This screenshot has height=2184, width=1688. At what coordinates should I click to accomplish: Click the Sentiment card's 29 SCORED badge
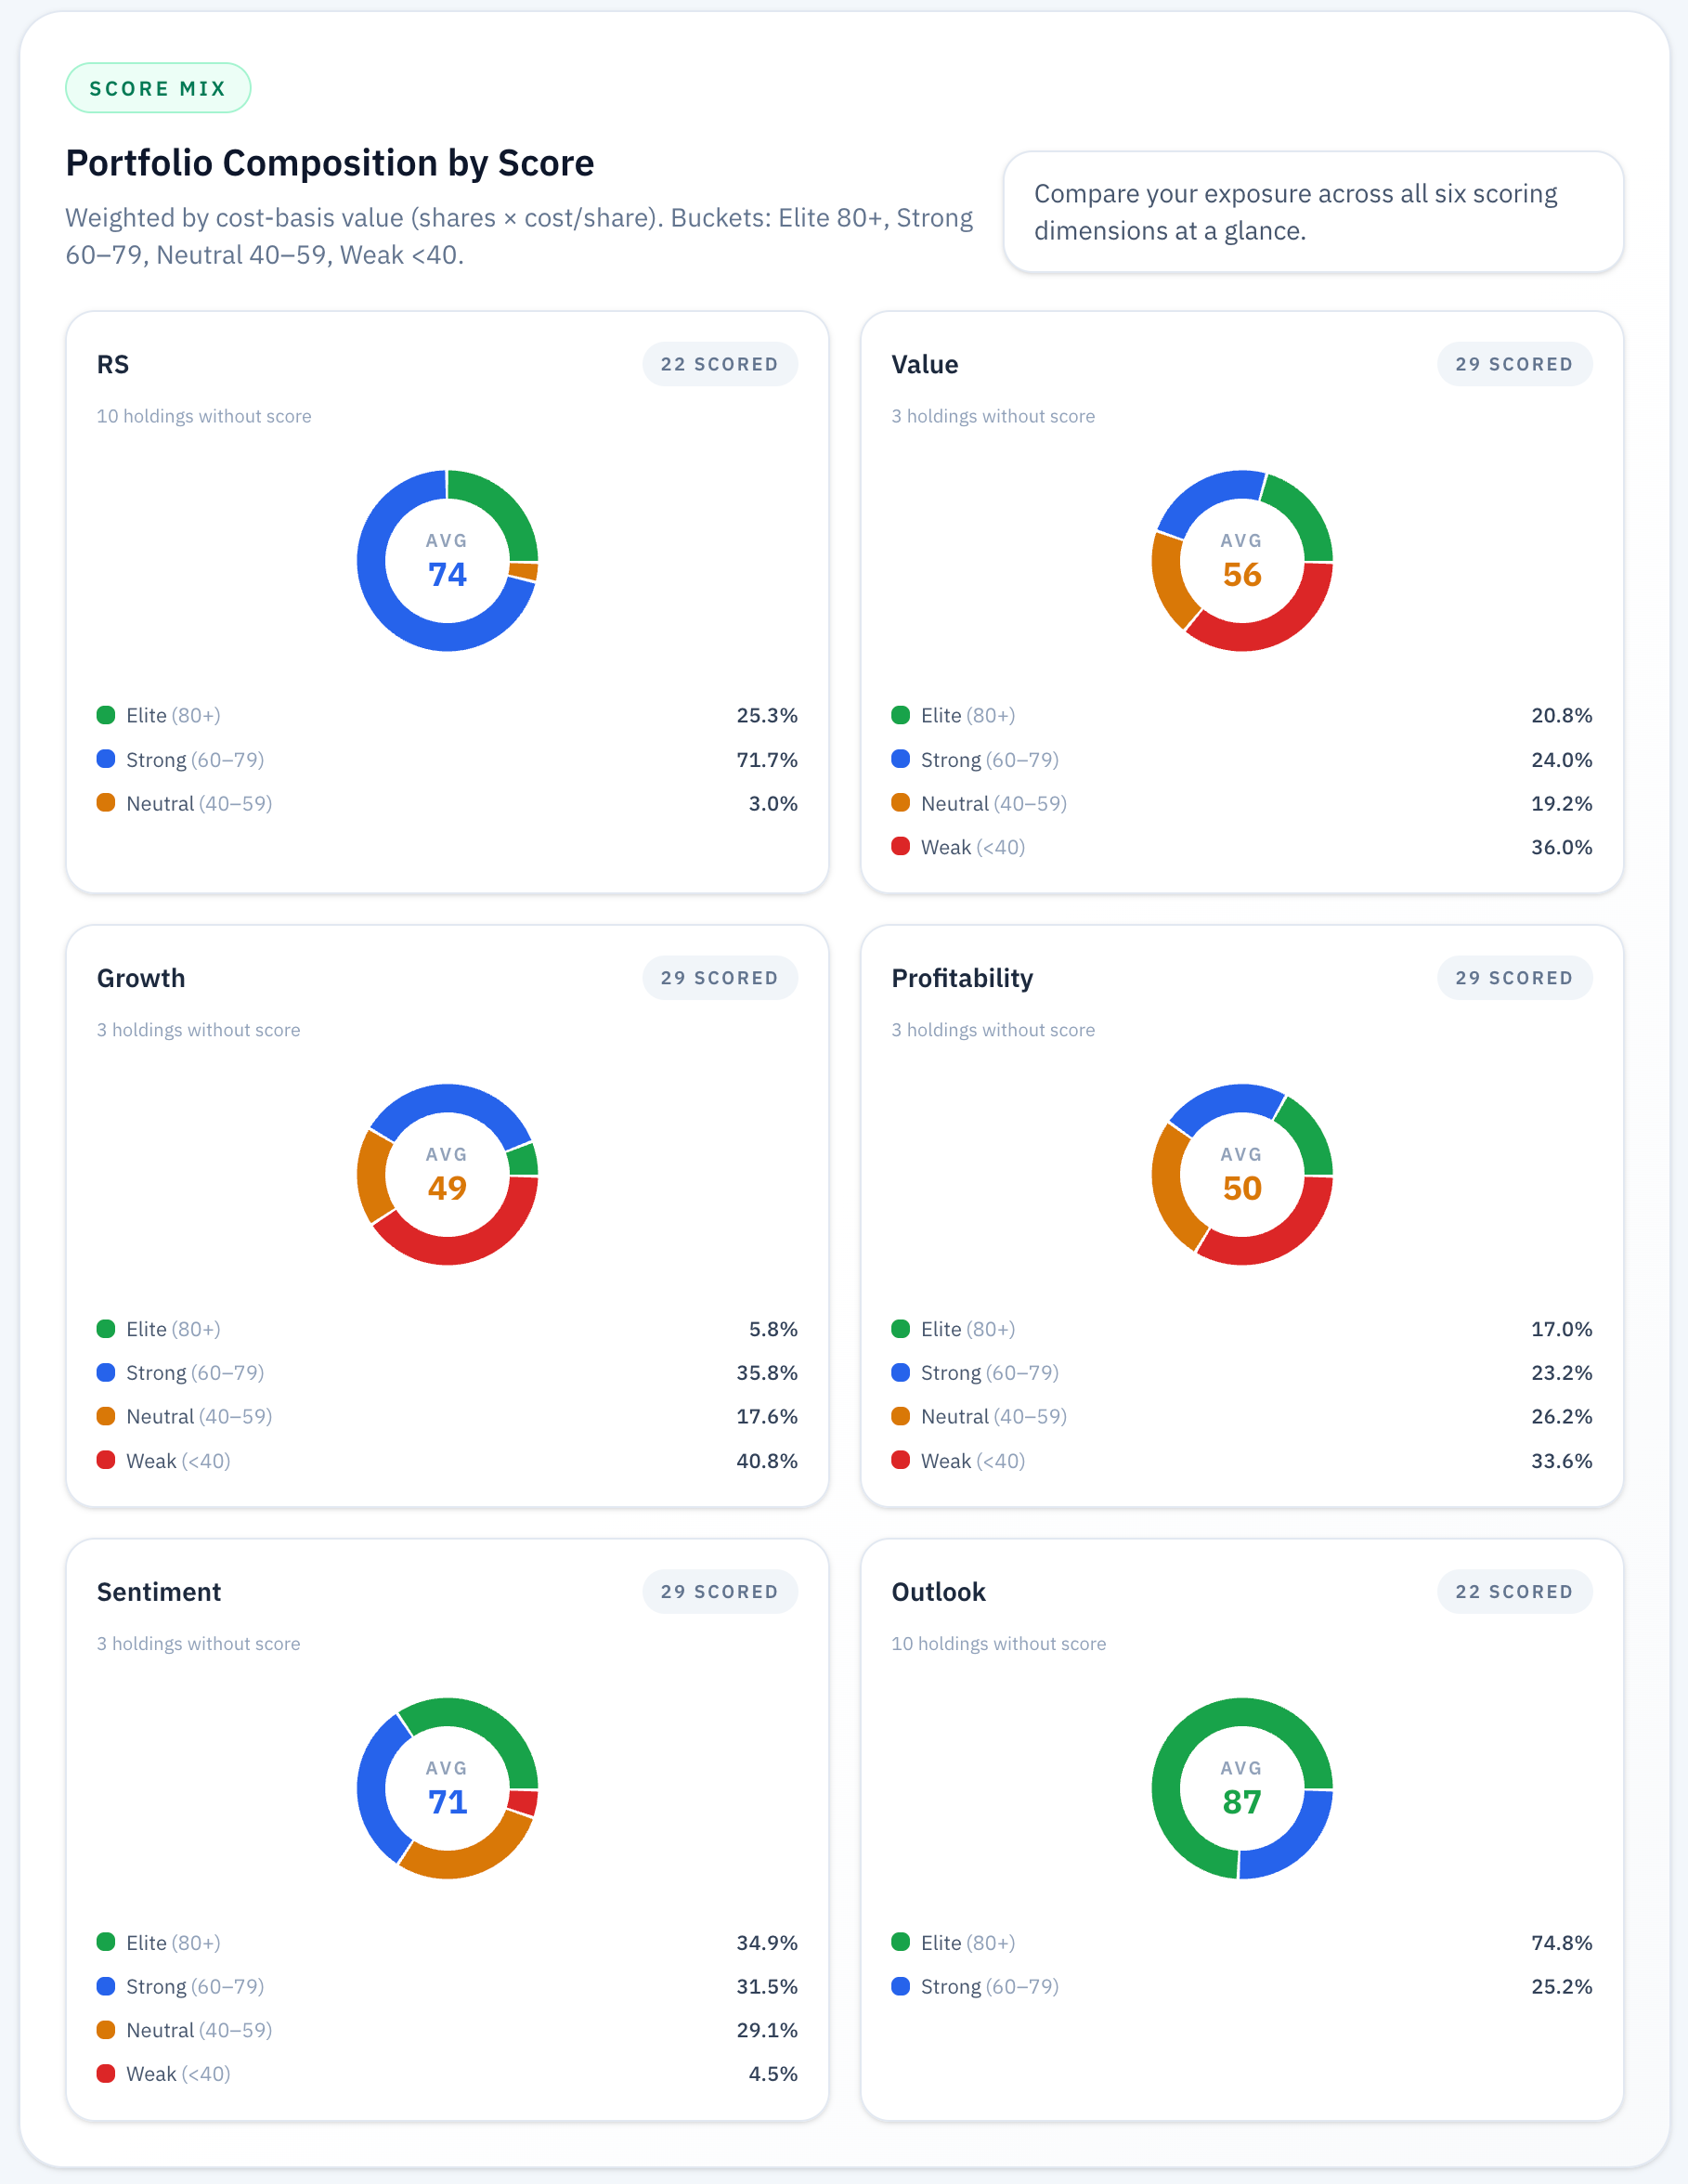point(720,1592)
